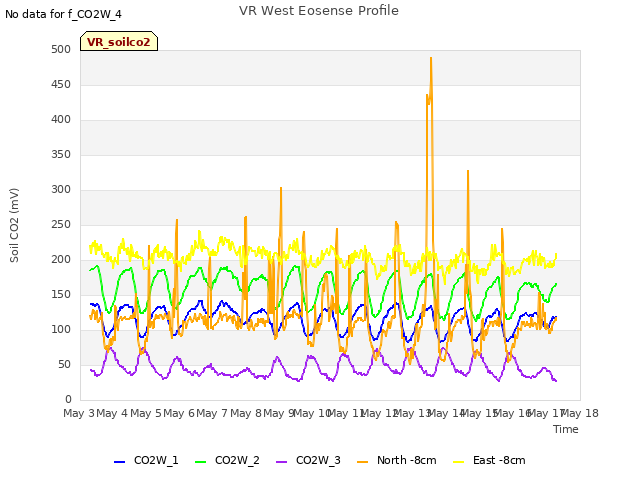This screenshot has height=480, width=640.
Task: Click the 250 y-axis tick label
Action: point(61,224)
